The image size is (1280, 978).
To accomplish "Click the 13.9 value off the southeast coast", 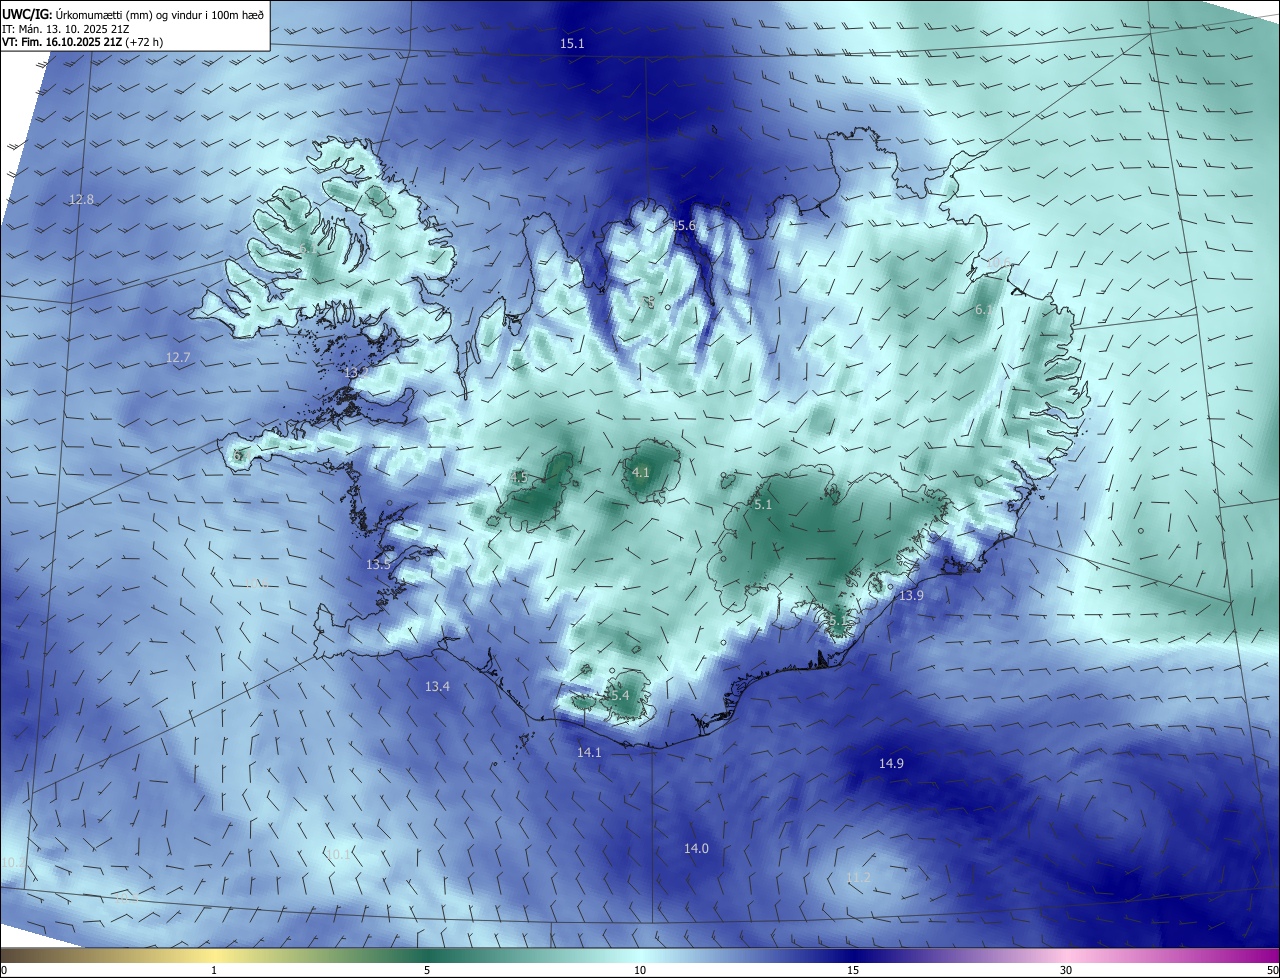I will (x=911, y=596).
